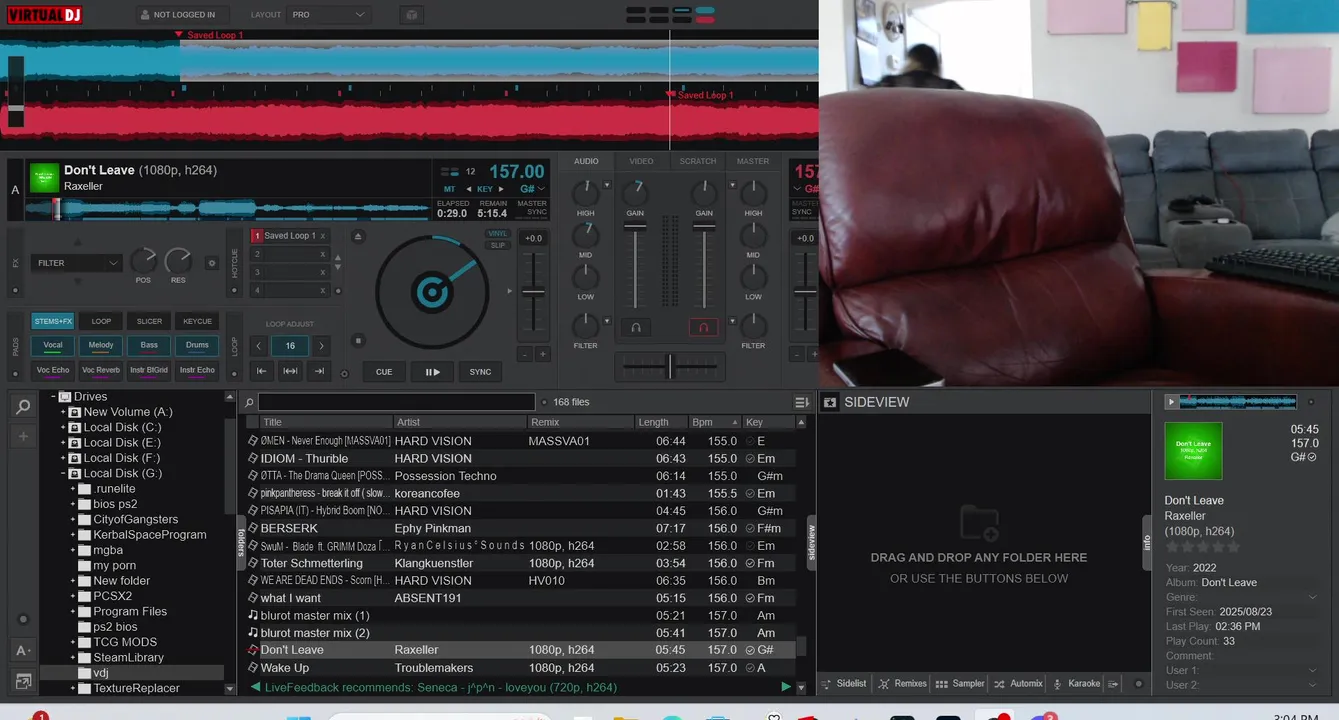Double the loop length with right arrow
Screen dimensions: 1339x720
[x=321, y=346]
